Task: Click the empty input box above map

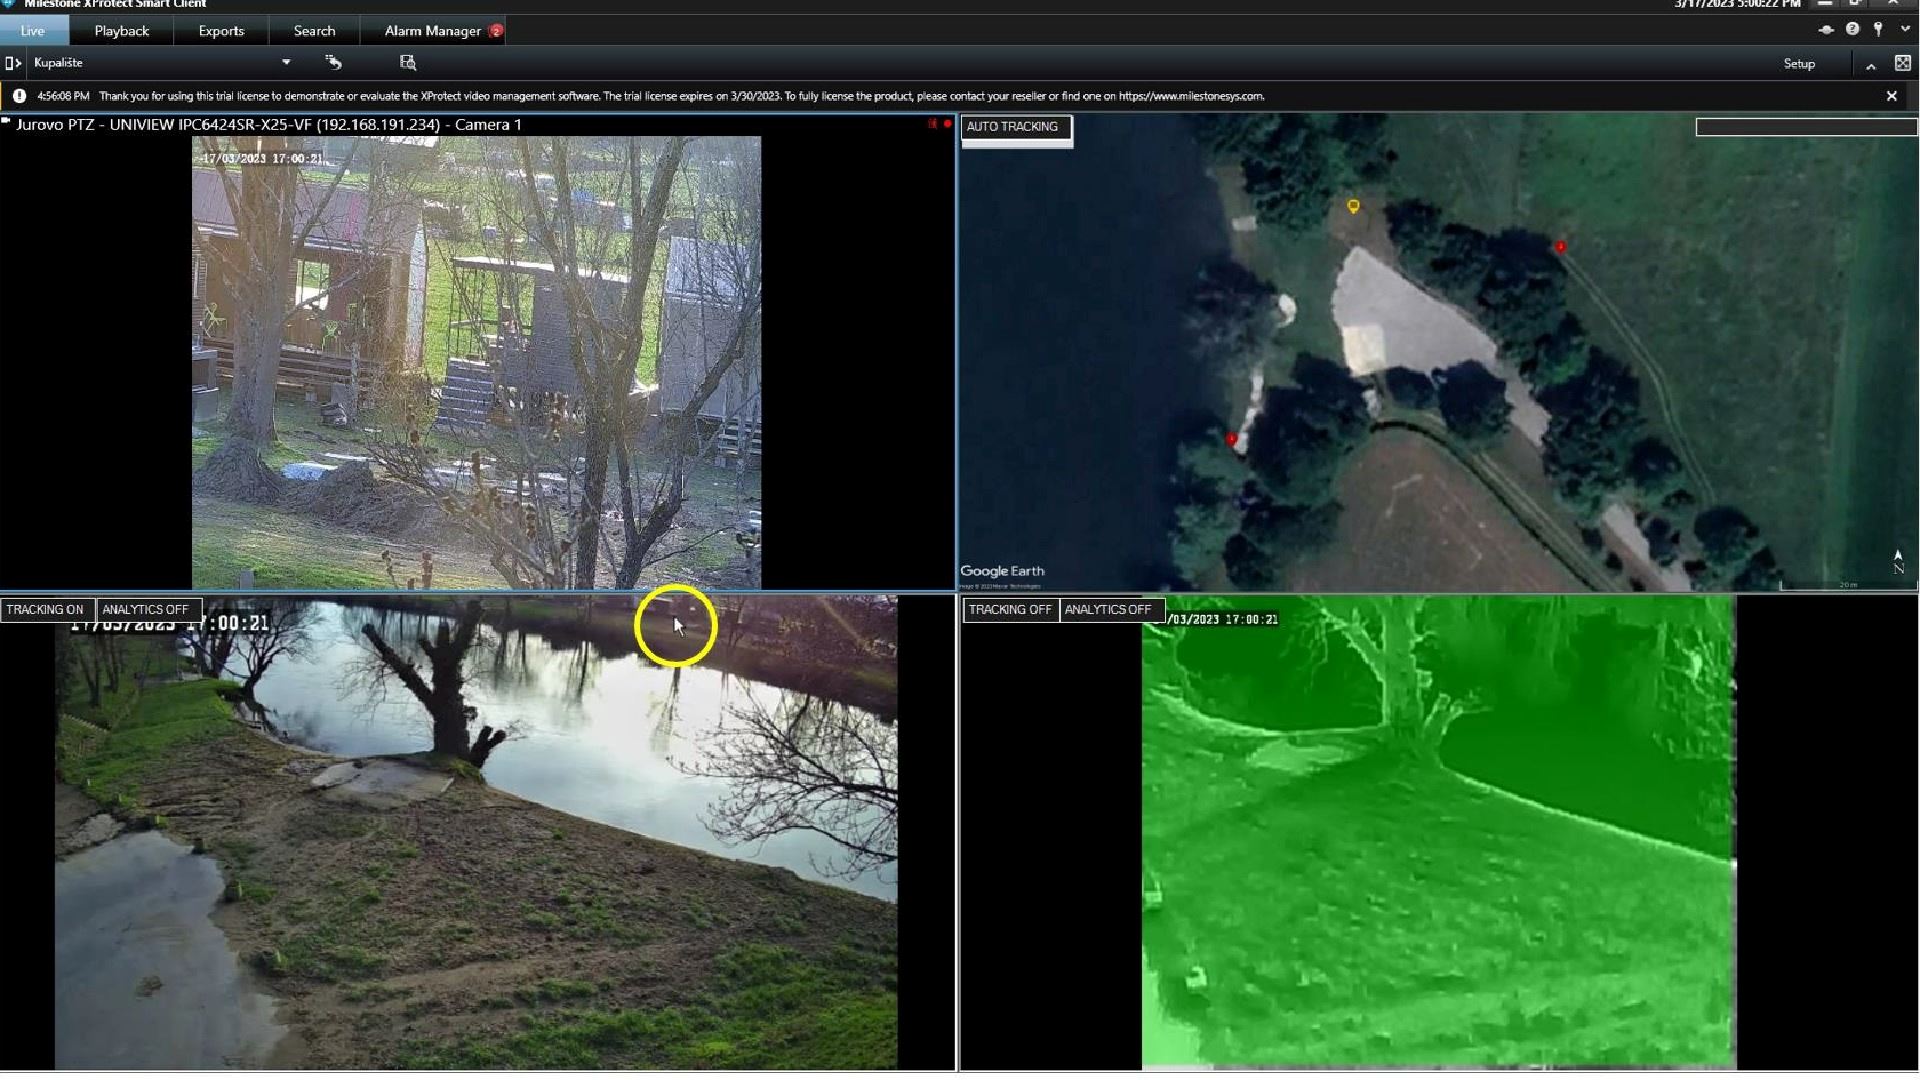Action: coord(1806,127)
